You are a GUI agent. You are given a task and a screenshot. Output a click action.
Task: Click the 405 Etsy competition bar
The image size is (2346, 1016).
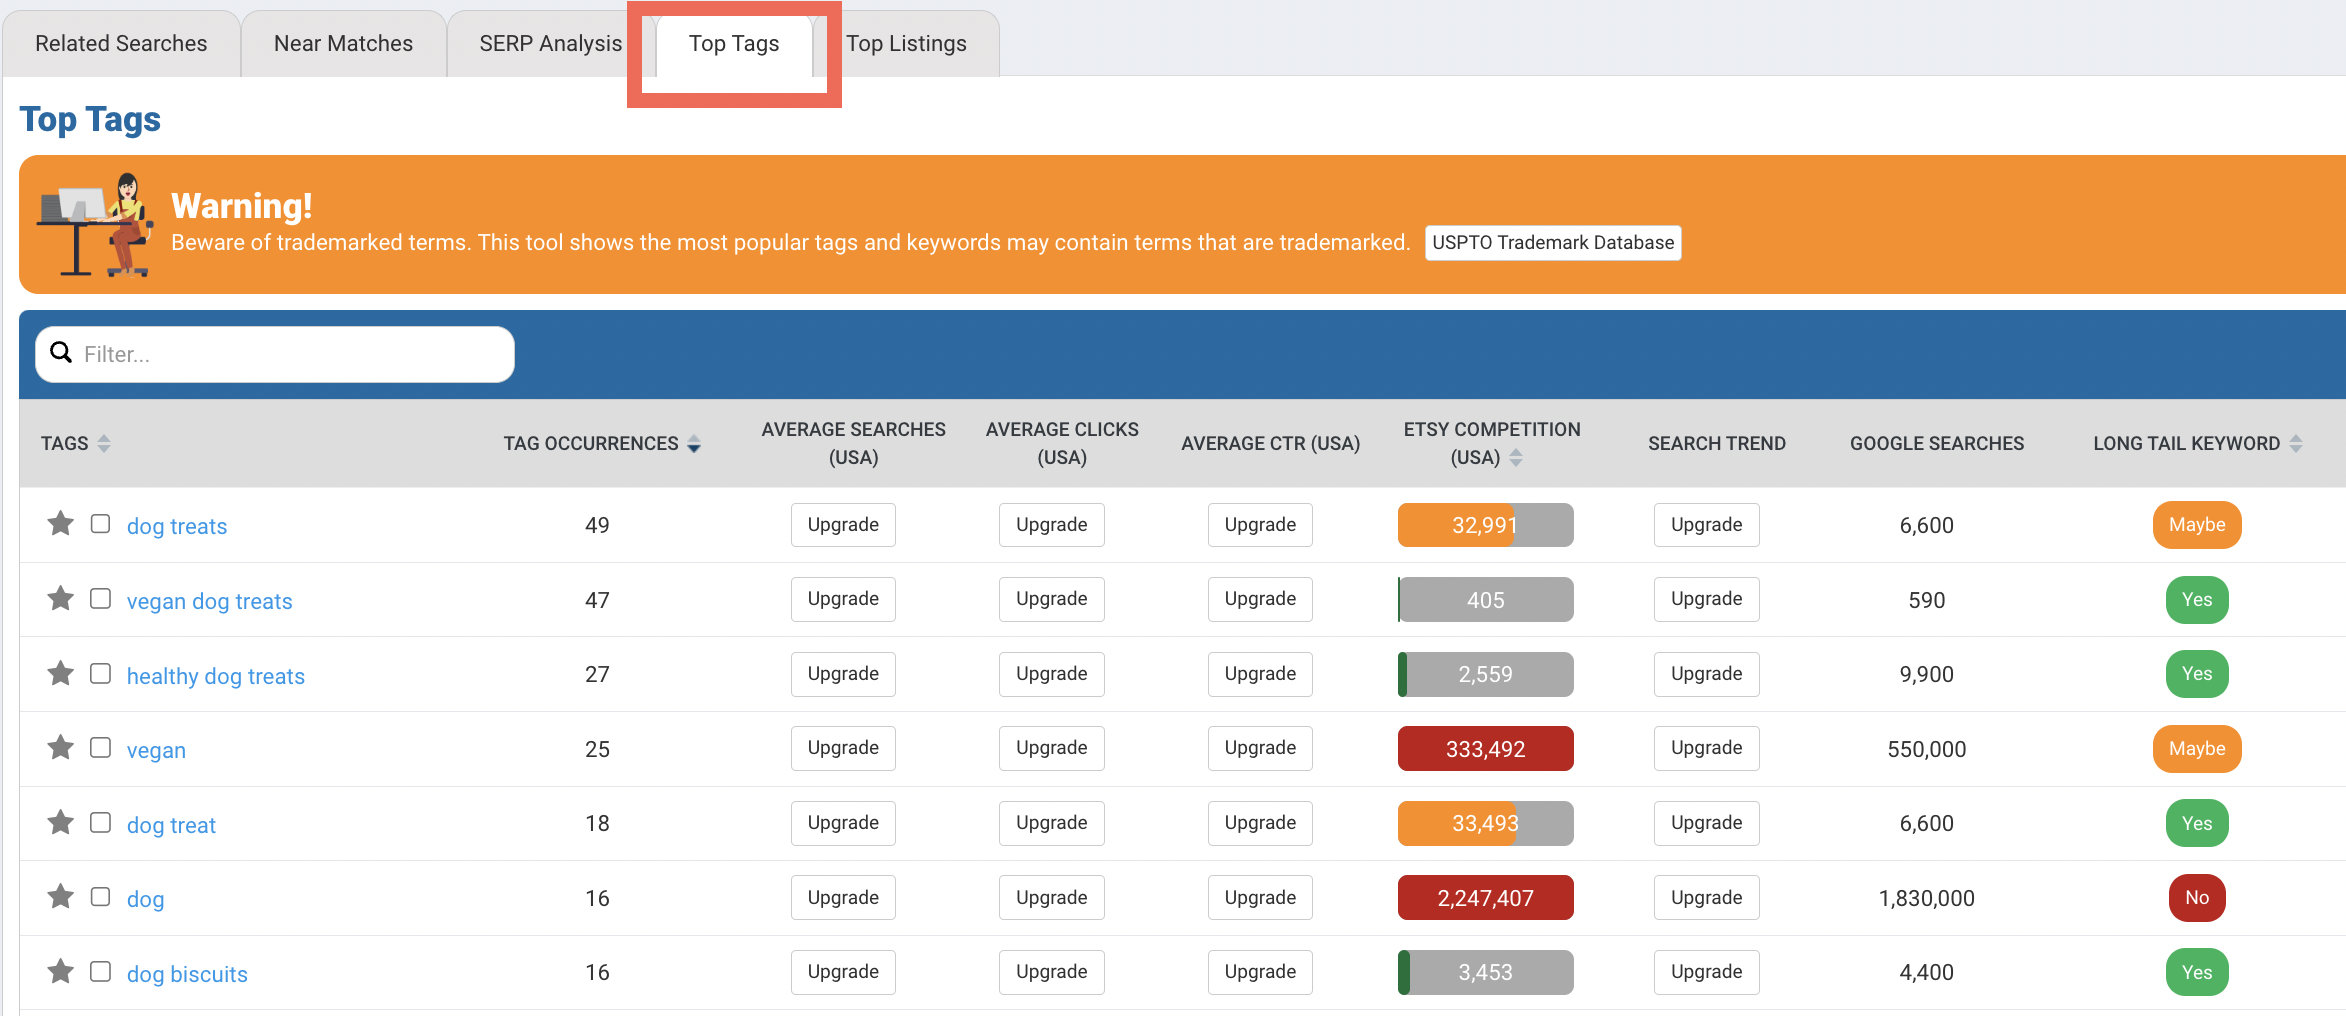(1485, 600)
